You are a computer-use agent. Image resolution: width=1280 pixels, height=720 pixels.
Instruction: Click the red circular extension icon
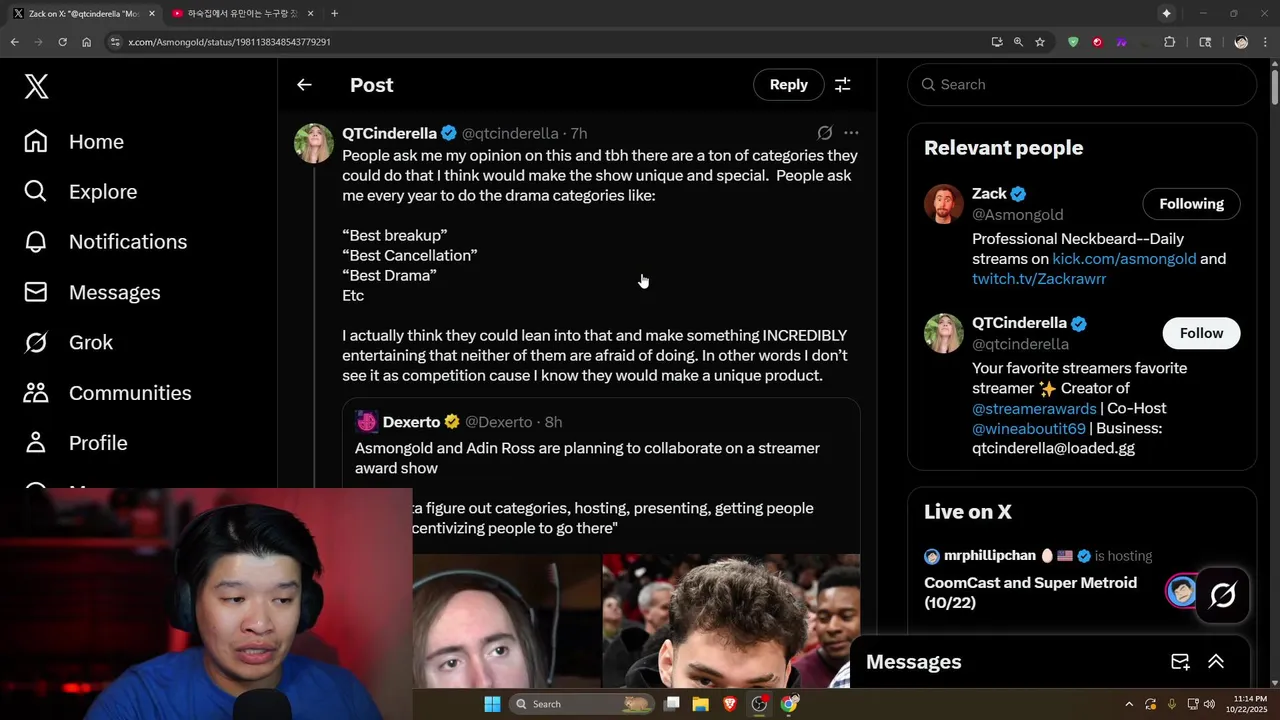point(1097,42)
